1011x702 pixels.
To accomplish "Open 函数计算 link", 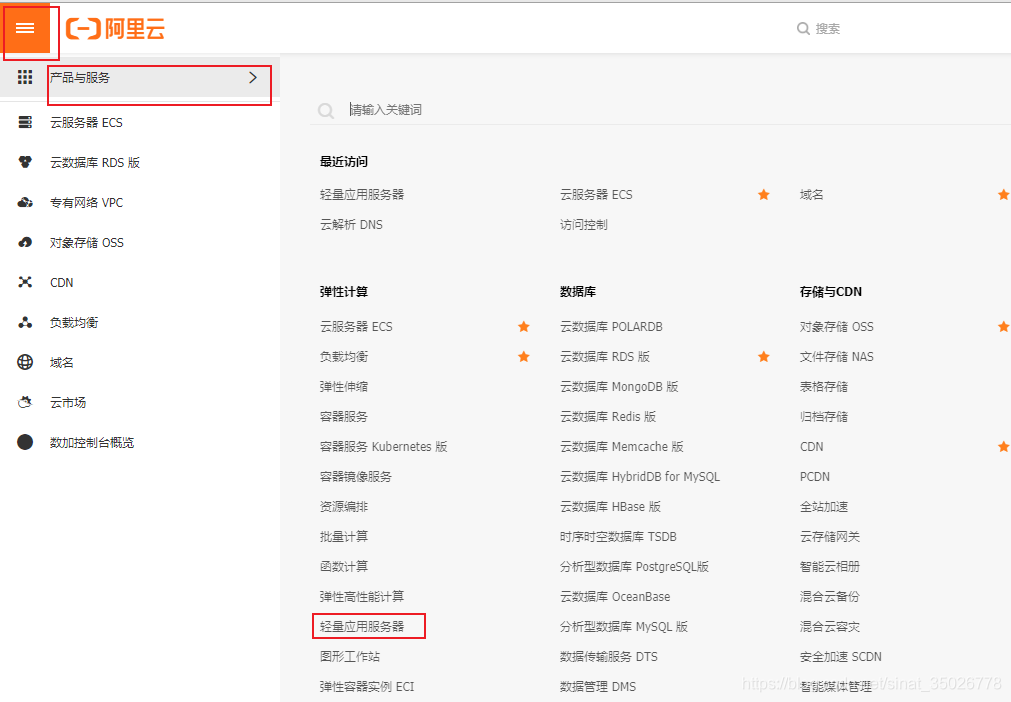I will (344, 567).
